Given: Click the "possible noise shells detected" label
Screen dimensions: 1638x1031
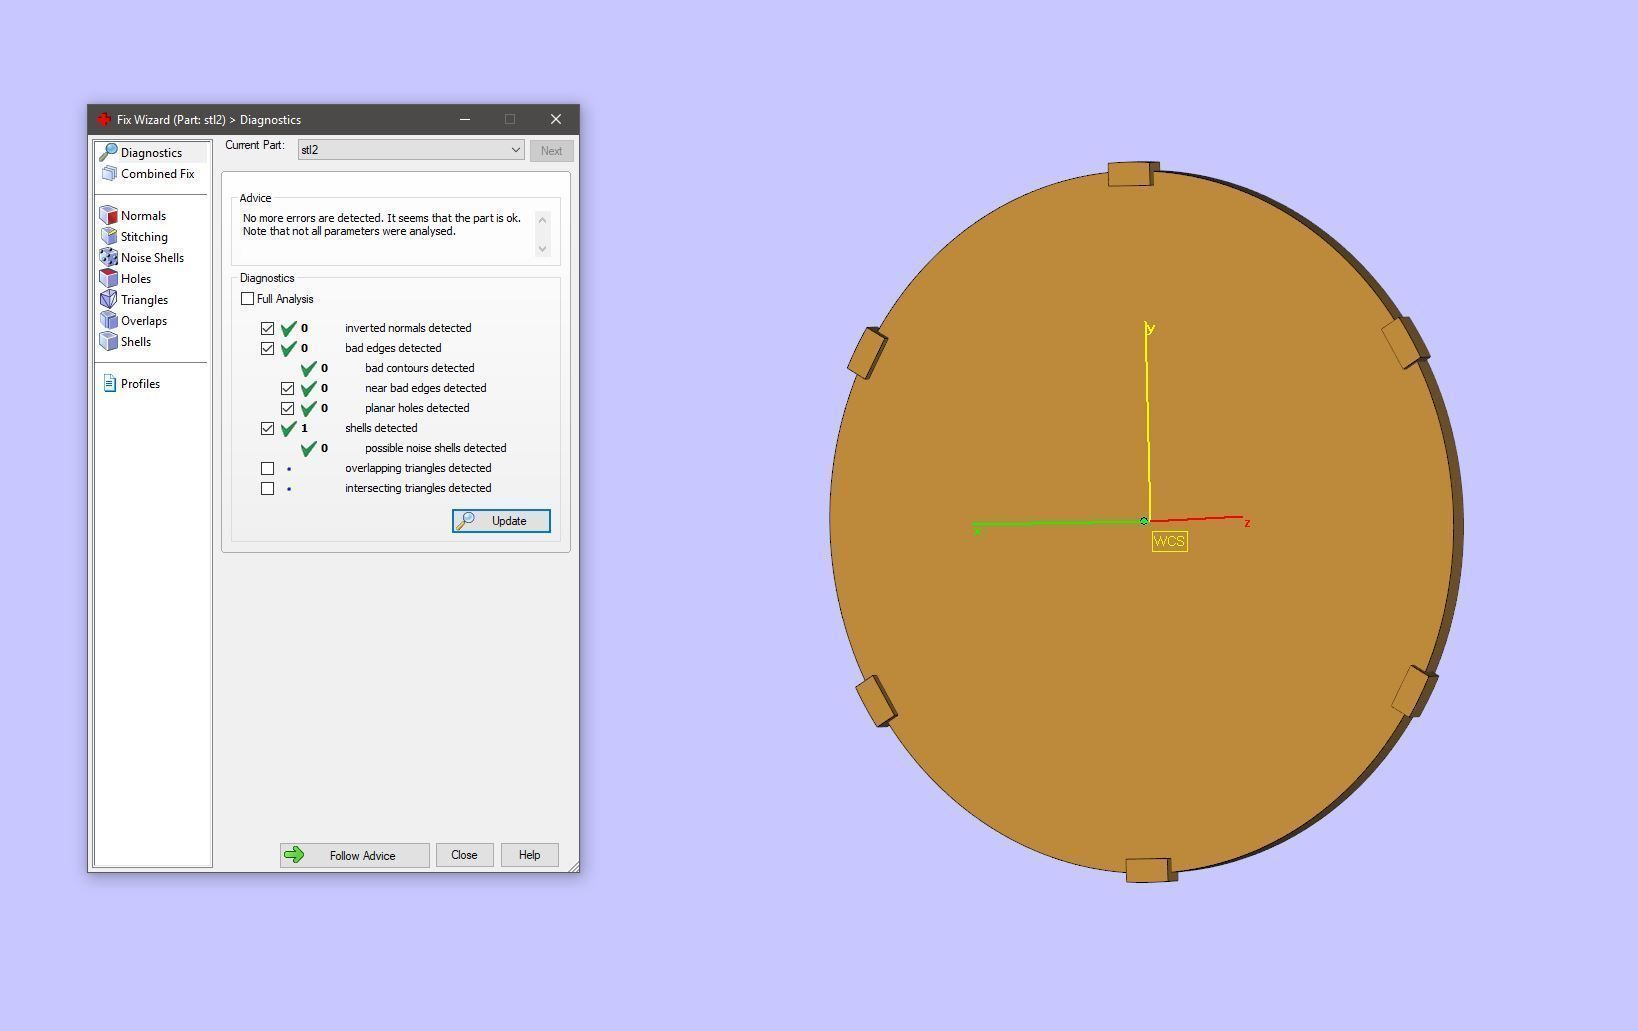Looking at the screenshot, I should coord(436,448).
